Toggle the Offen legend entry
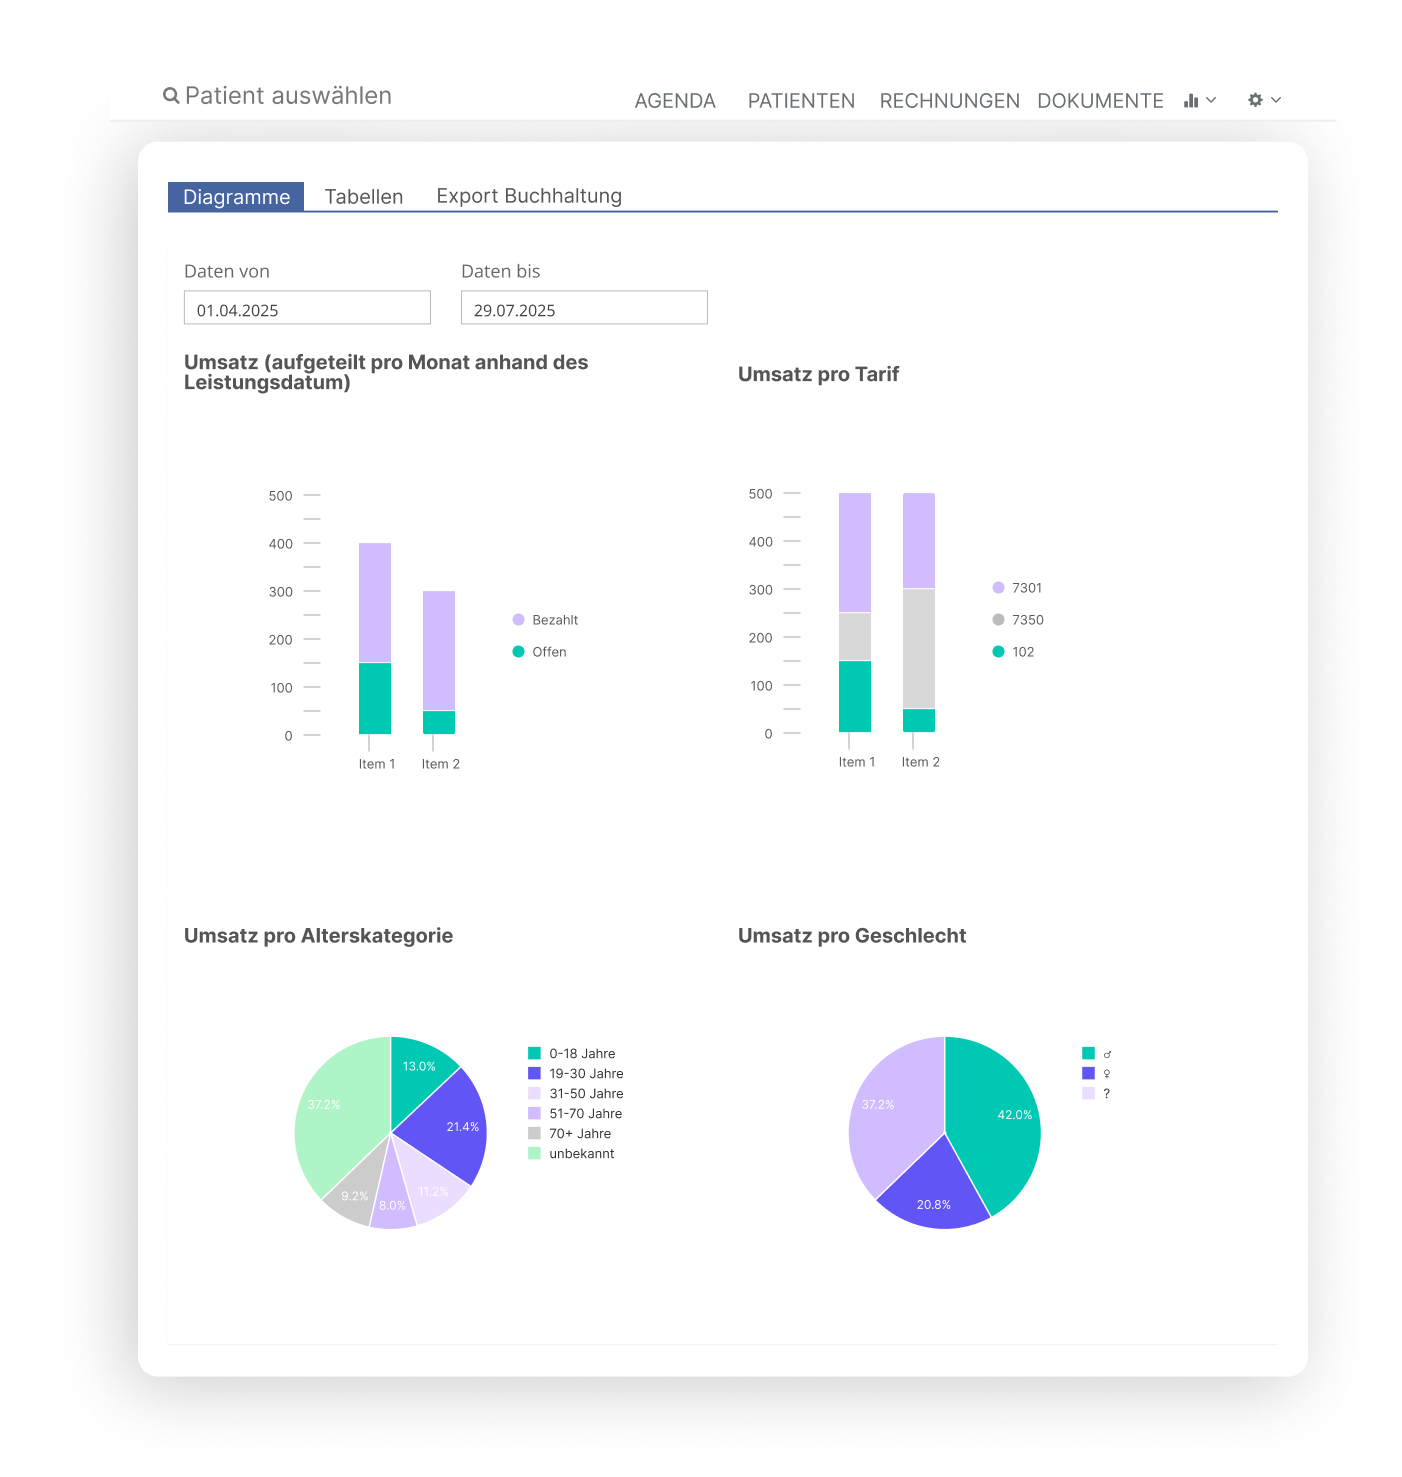The height and width of the screenshot is (1477, 1402). [540, 652]
